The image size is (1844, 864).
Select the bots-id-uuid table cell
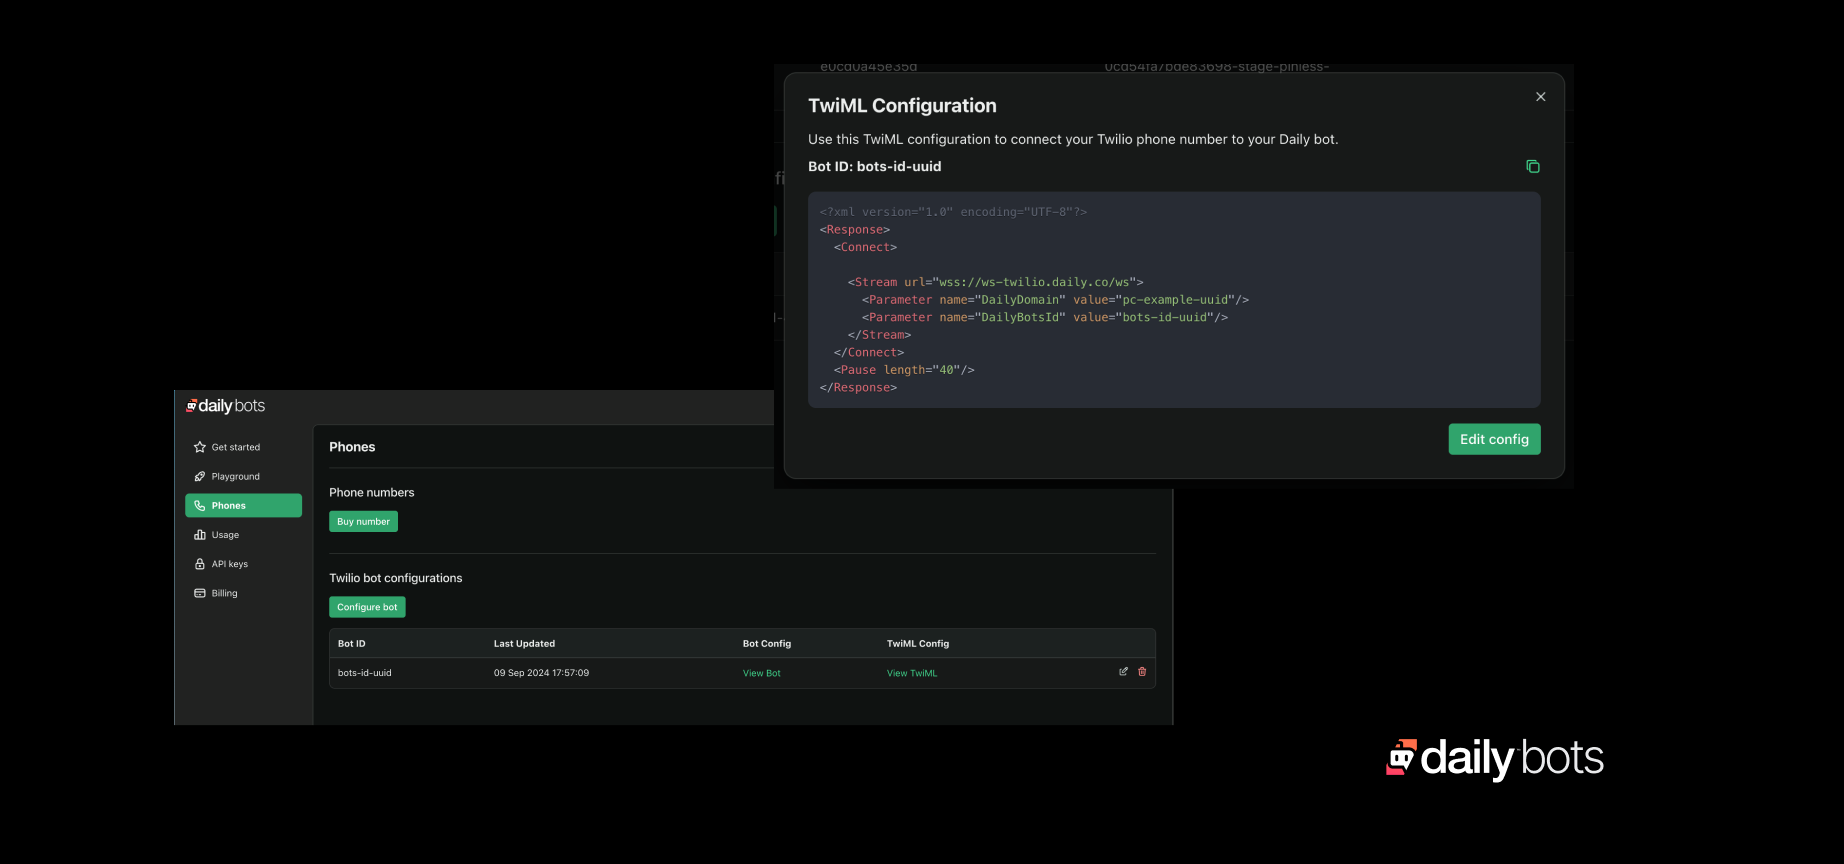coord(364,673)
